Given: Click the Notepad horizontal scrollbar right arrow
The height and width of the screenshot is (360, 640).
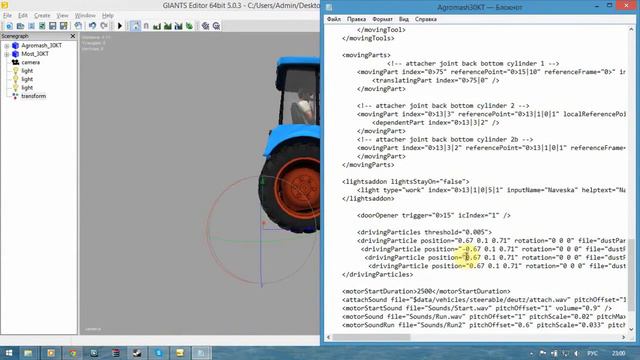Looking at the screenshot, I should (623, 337).
